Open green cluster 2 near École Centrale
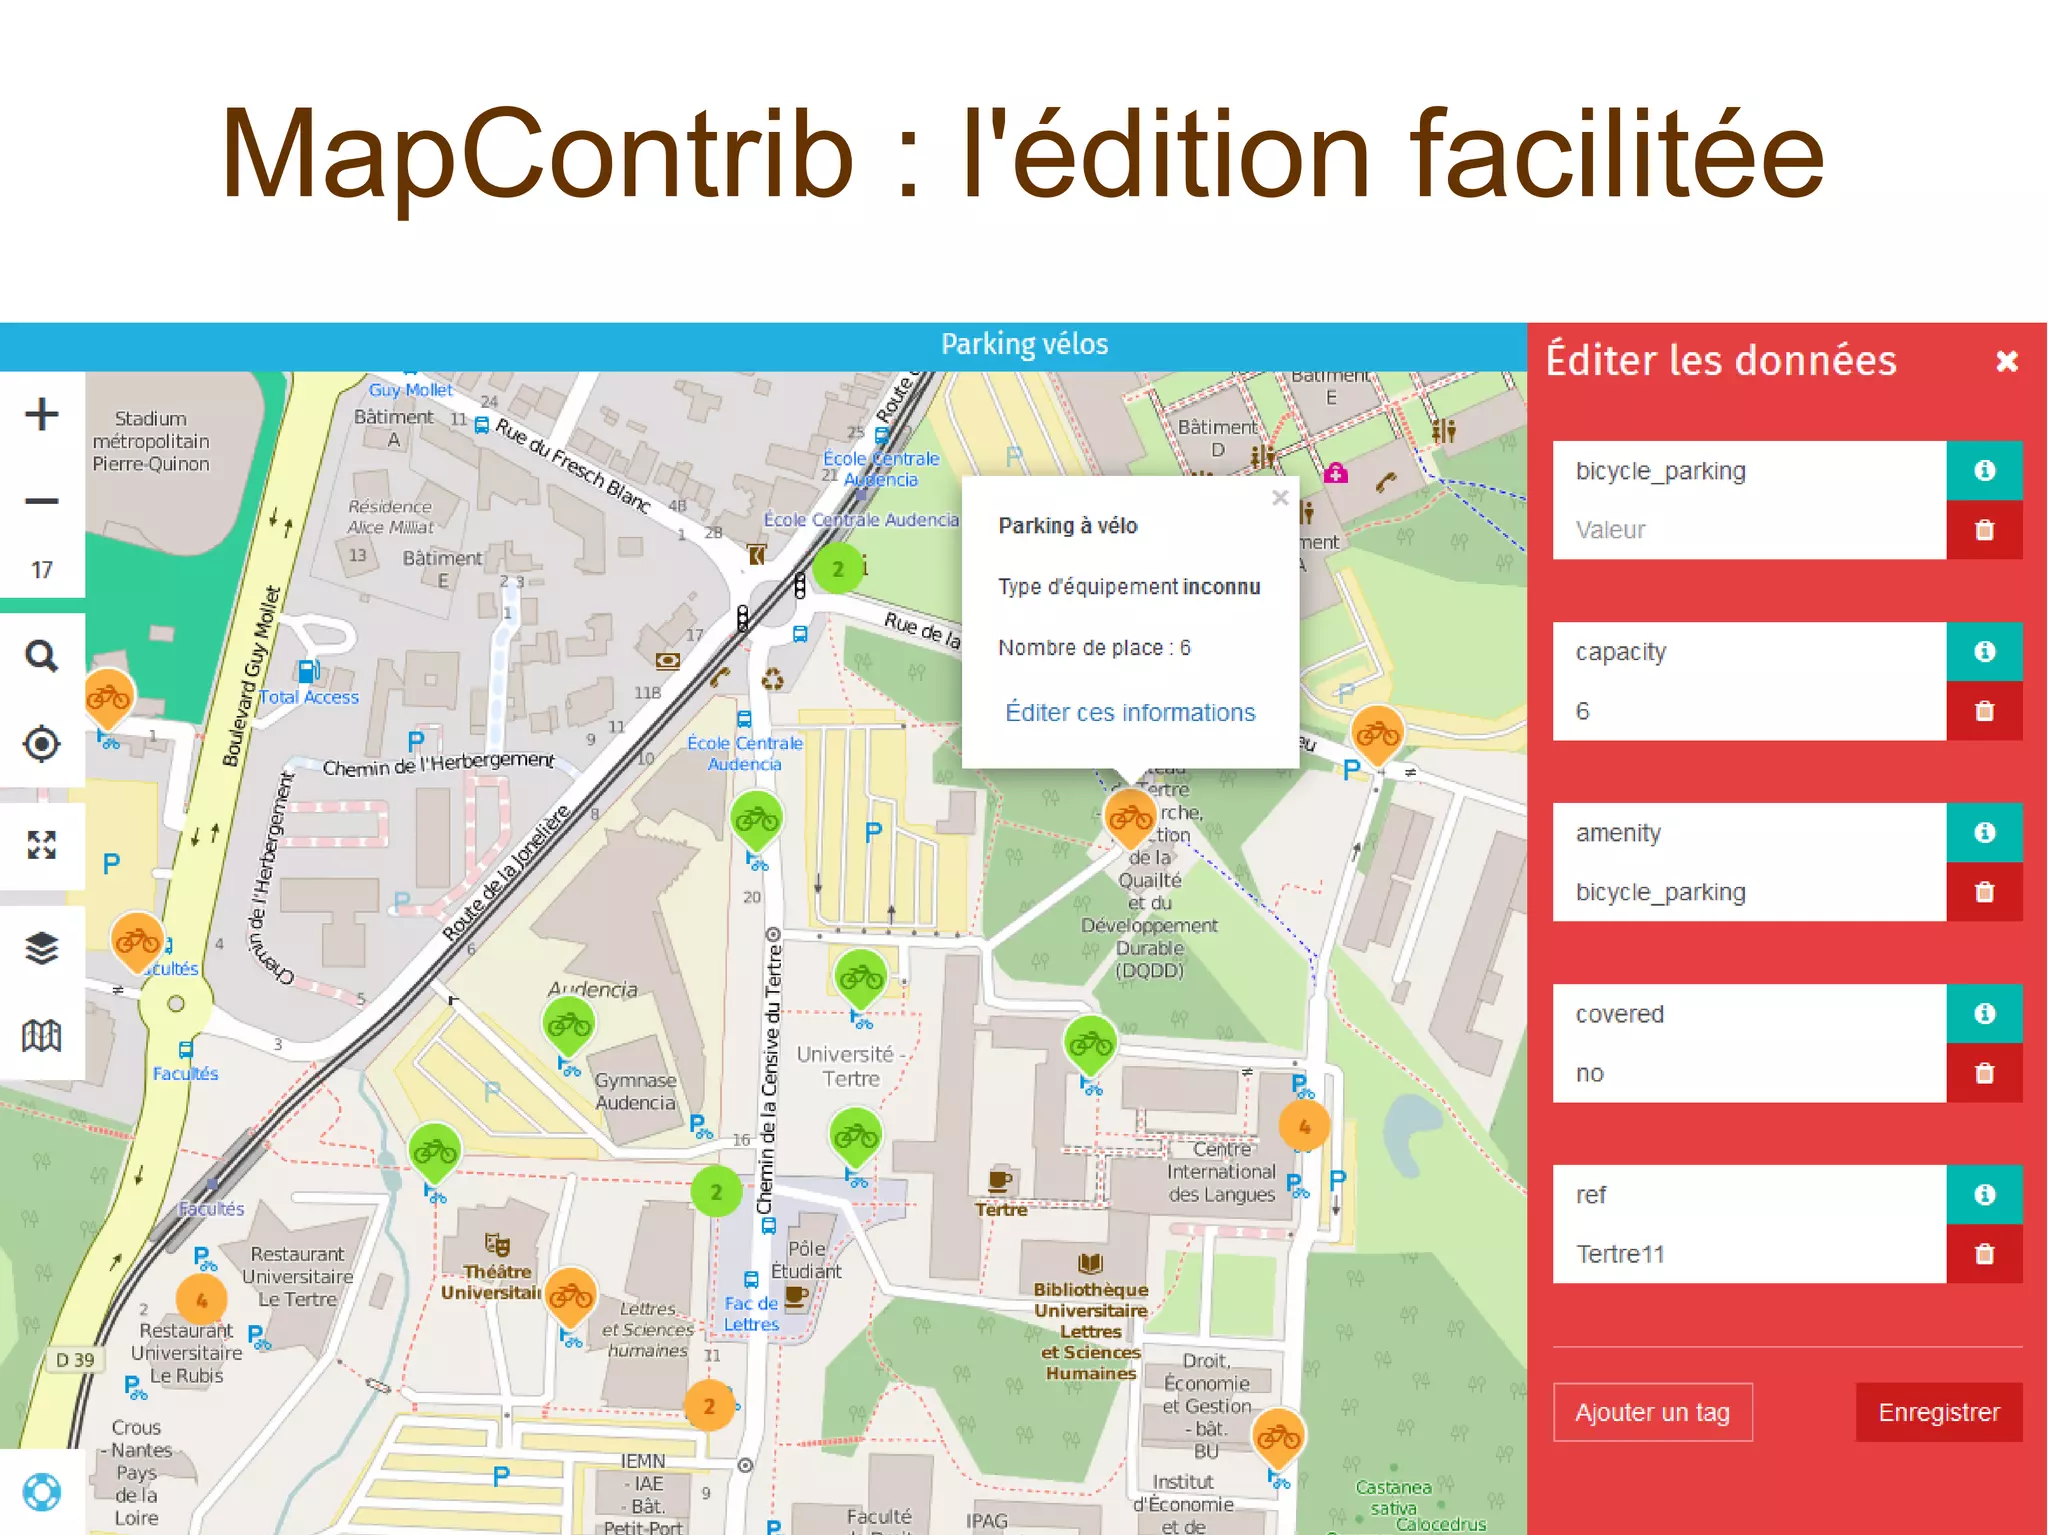 pyautogui.click(x=838, y=568)
